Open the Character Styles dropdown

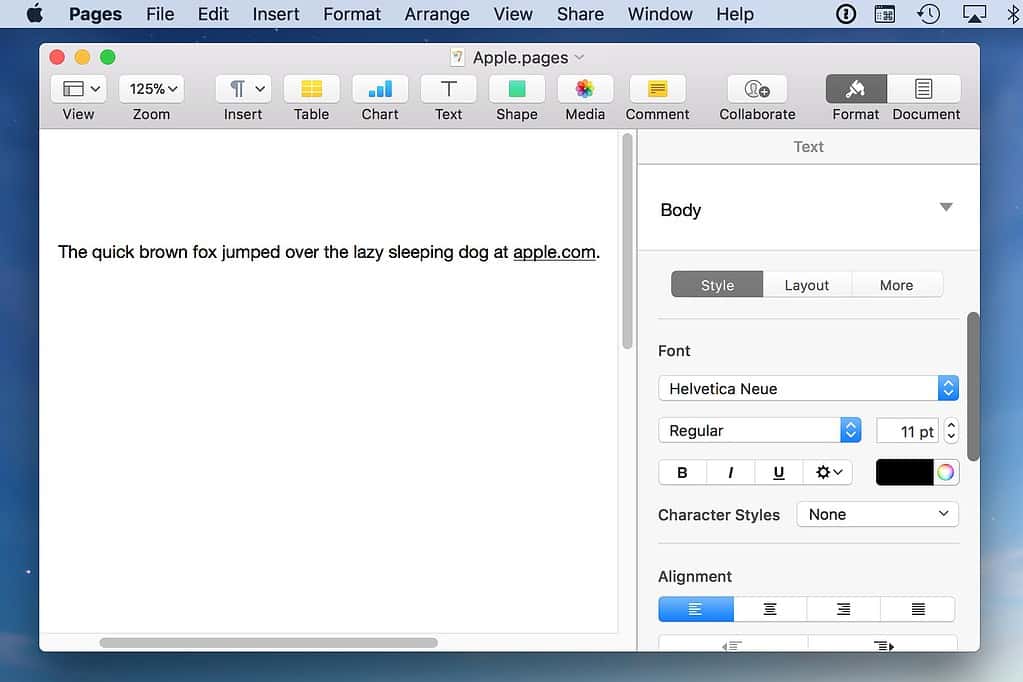coord(877,514)
